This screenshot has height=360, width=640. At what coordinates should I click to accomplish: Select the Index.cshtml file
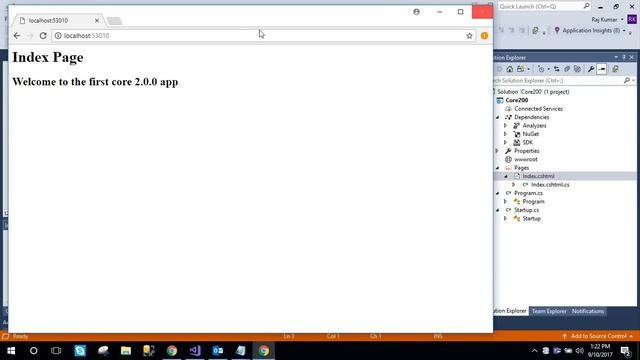(538, 176)
